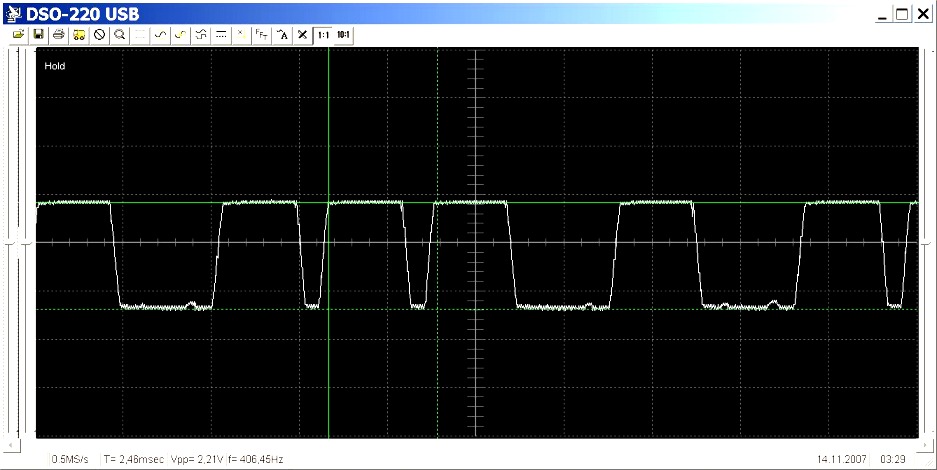
Task: Click the yellow sine wave icon
Action: pyautogui.click(x=180, y=35)
